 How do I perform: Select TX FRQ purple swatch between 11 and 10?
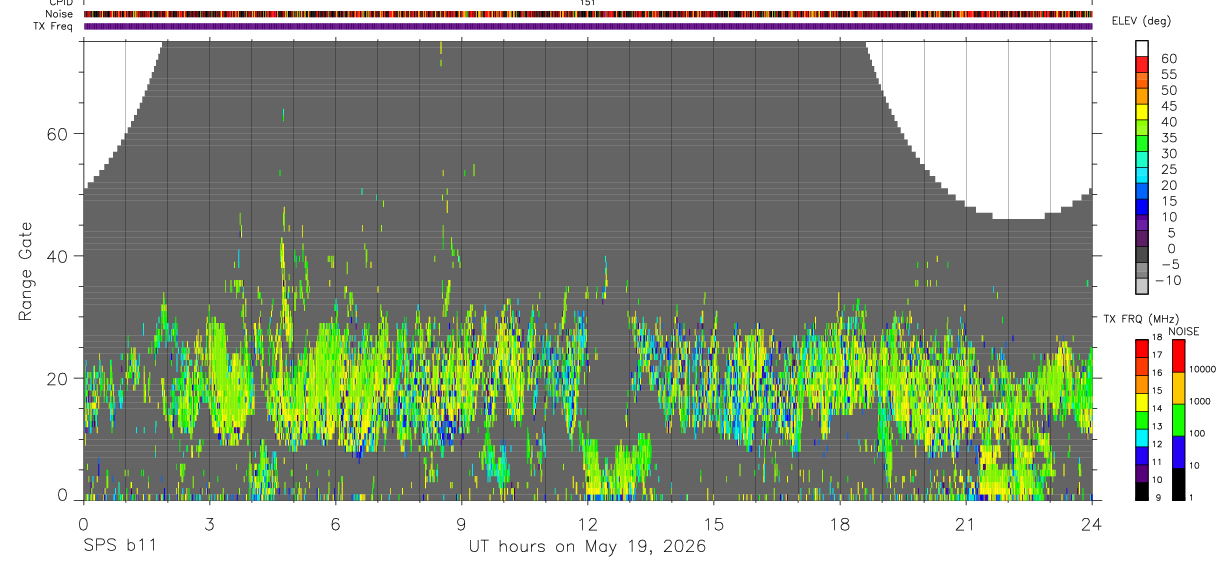(x=1142, y=473)
